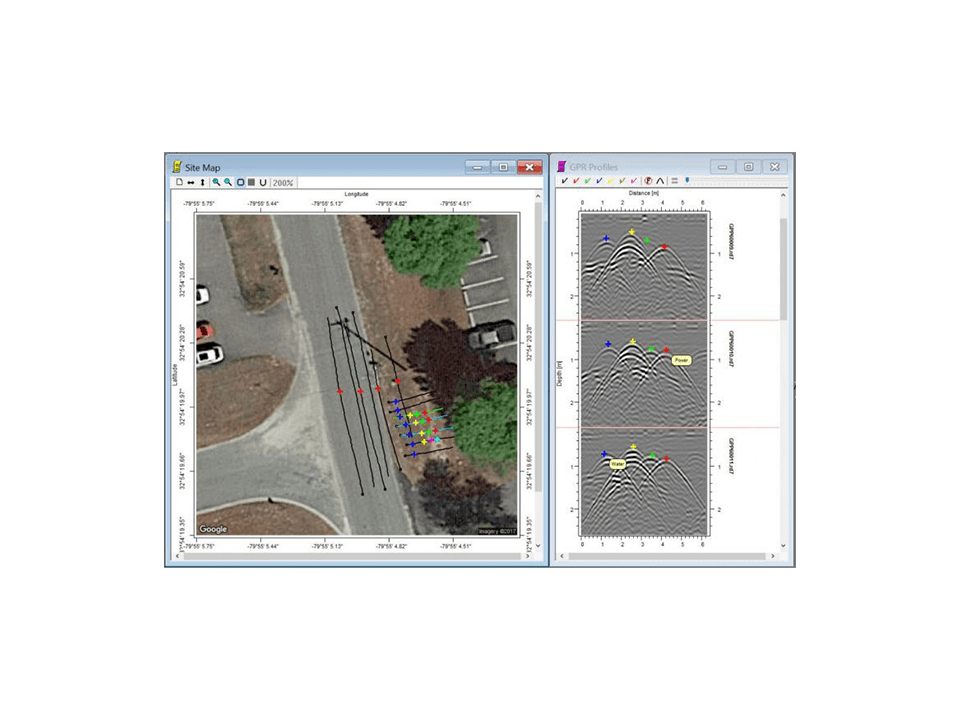Viewport: 960px width, 720px height.
Task: Click scroll left arrow in Site Map horizontal scrollbar
Action: point(178,556)
